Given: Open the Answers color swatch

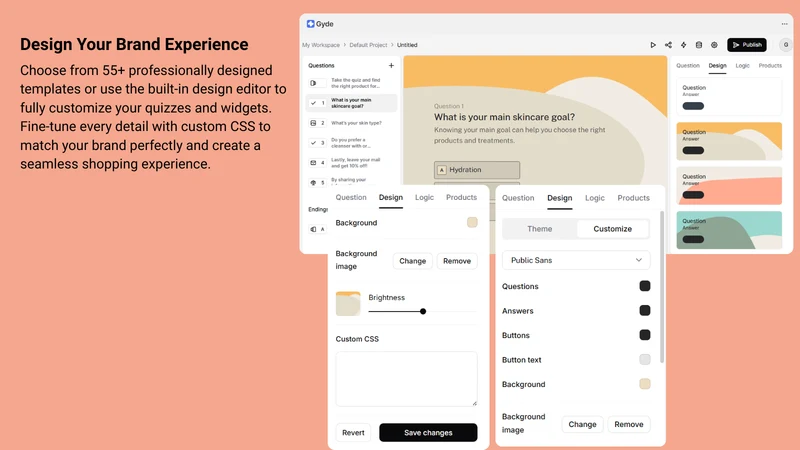Looking at the screenshot, I should click(645, 311).
